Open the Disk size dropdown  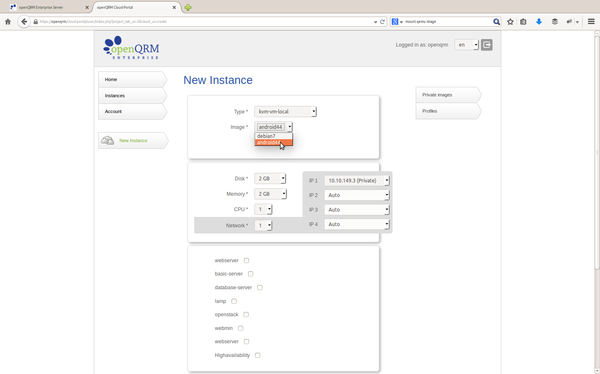(x=270, y=178)
